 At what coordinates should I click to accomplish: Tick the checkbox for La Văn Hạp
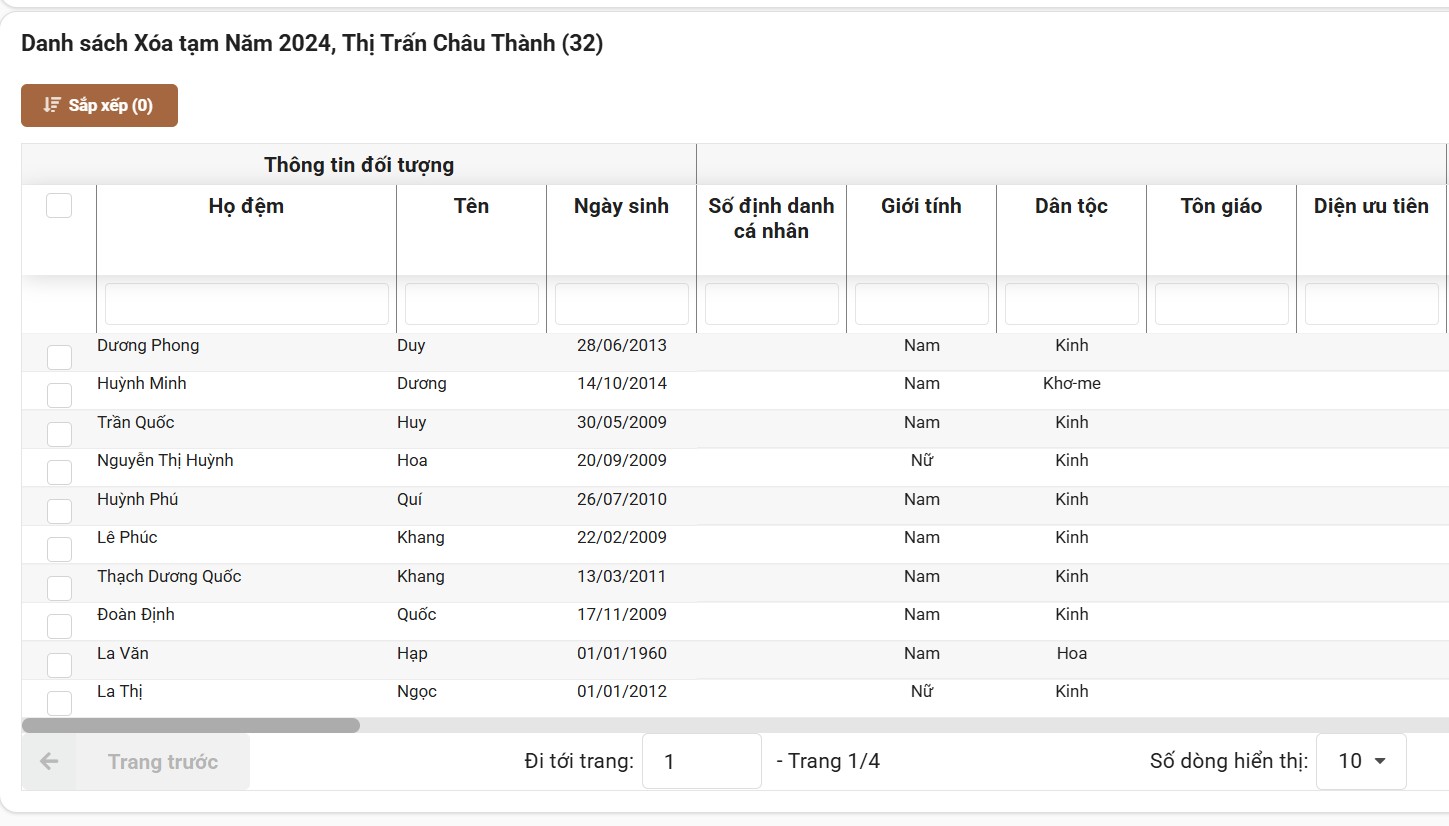(60, 665)
